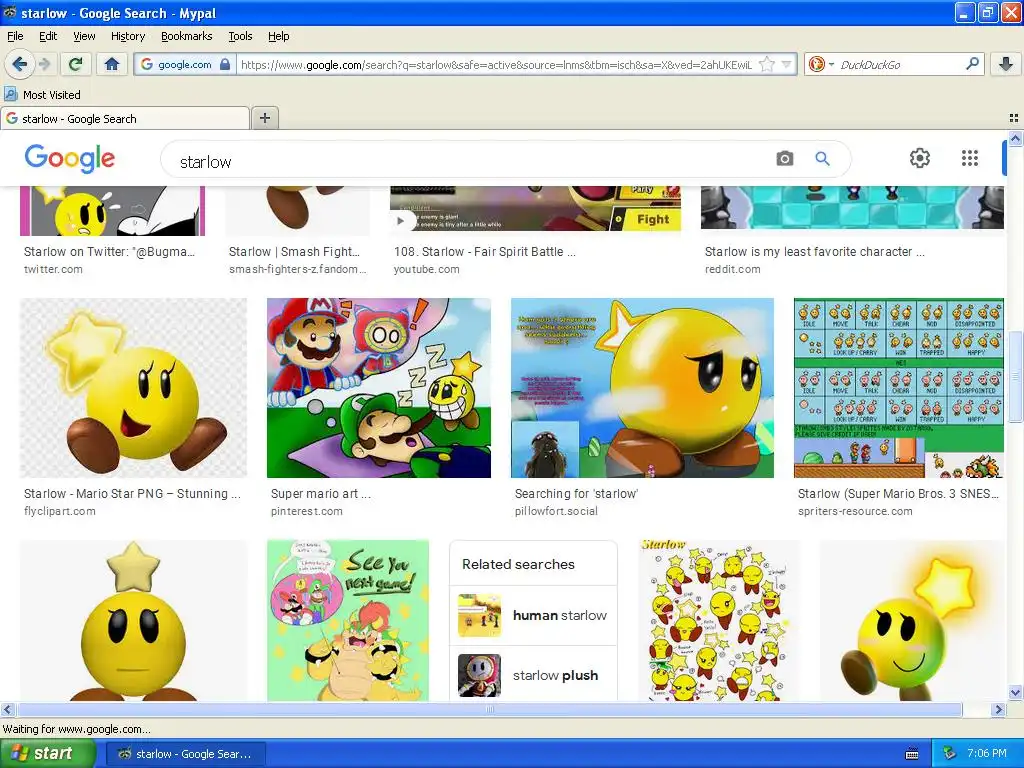
Task: Open the Starlow on Twitter image
Action: (112, 210)
